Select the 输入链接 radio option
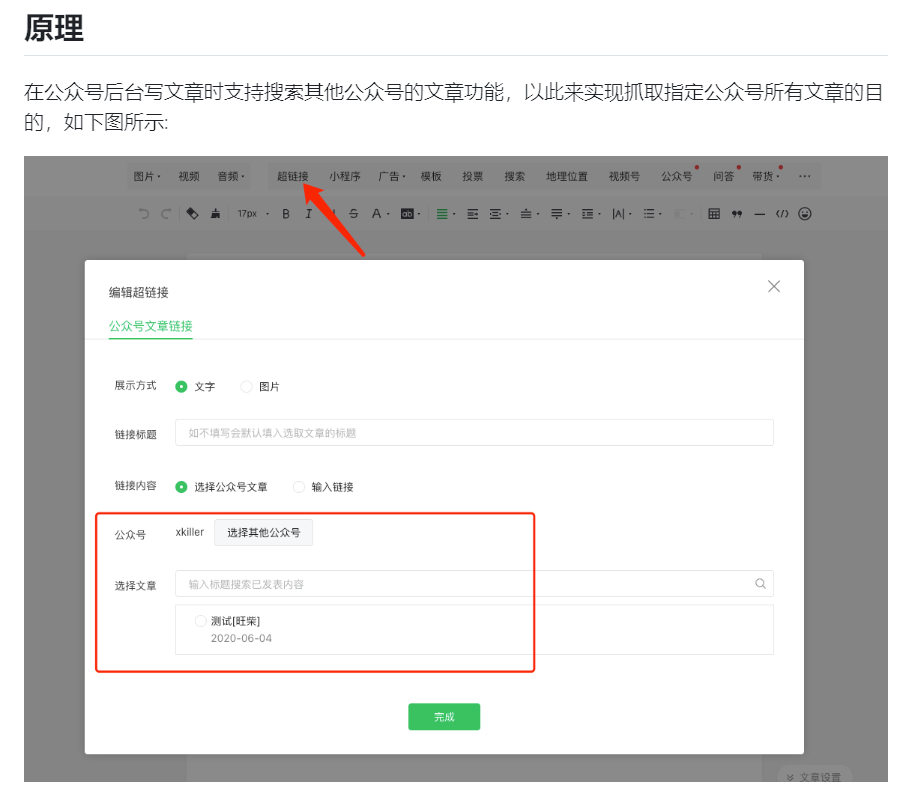 click(x=299, y=487)
